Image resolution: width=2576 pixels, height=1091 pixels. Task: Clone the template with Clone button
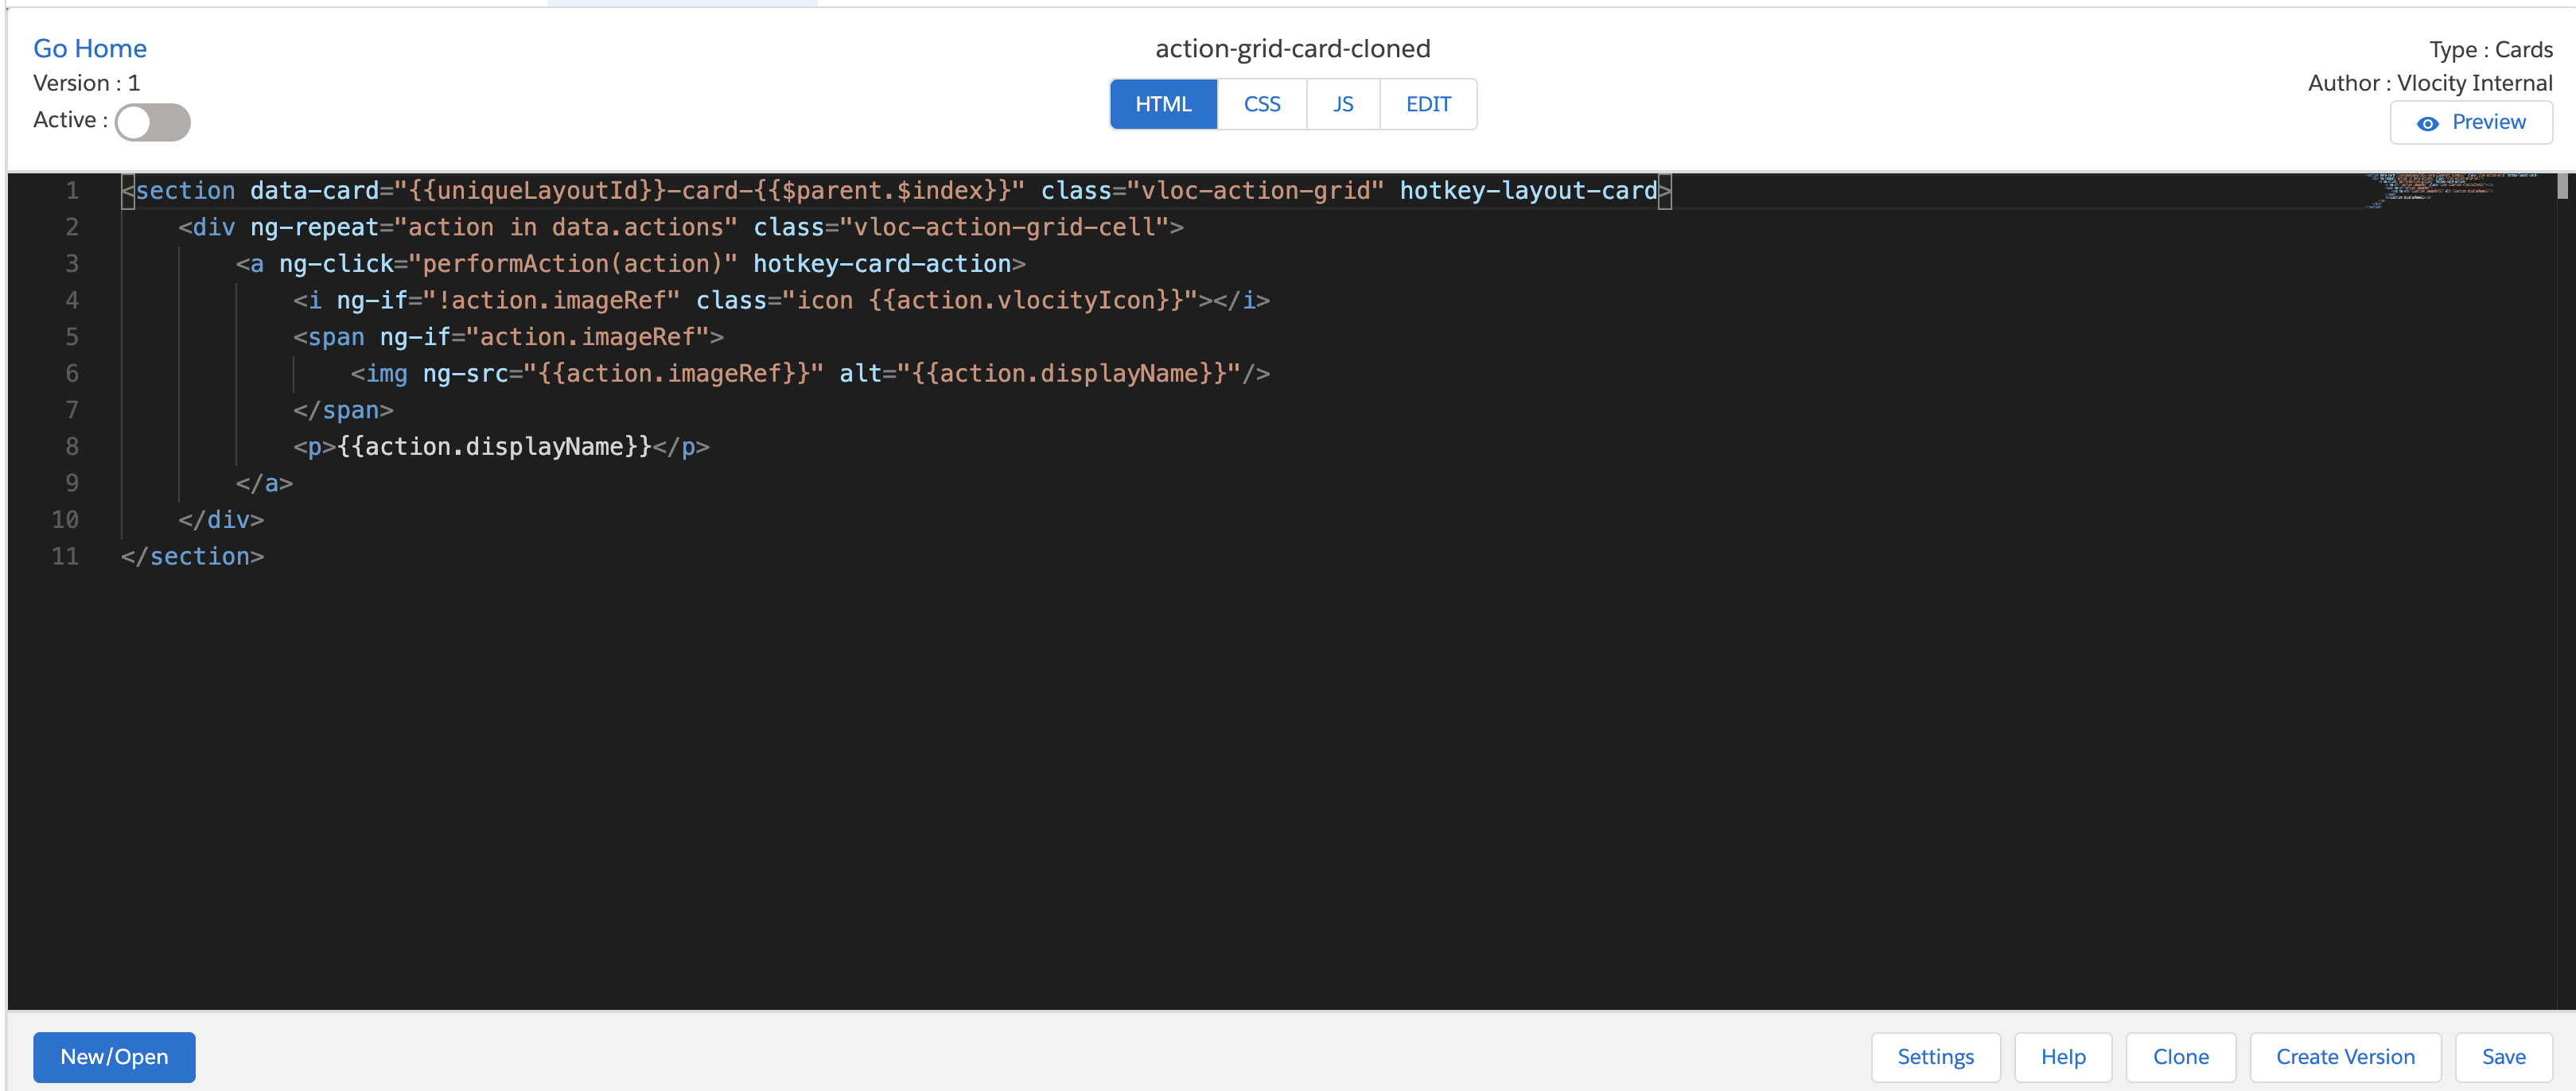click(x=2180, y=1057)
